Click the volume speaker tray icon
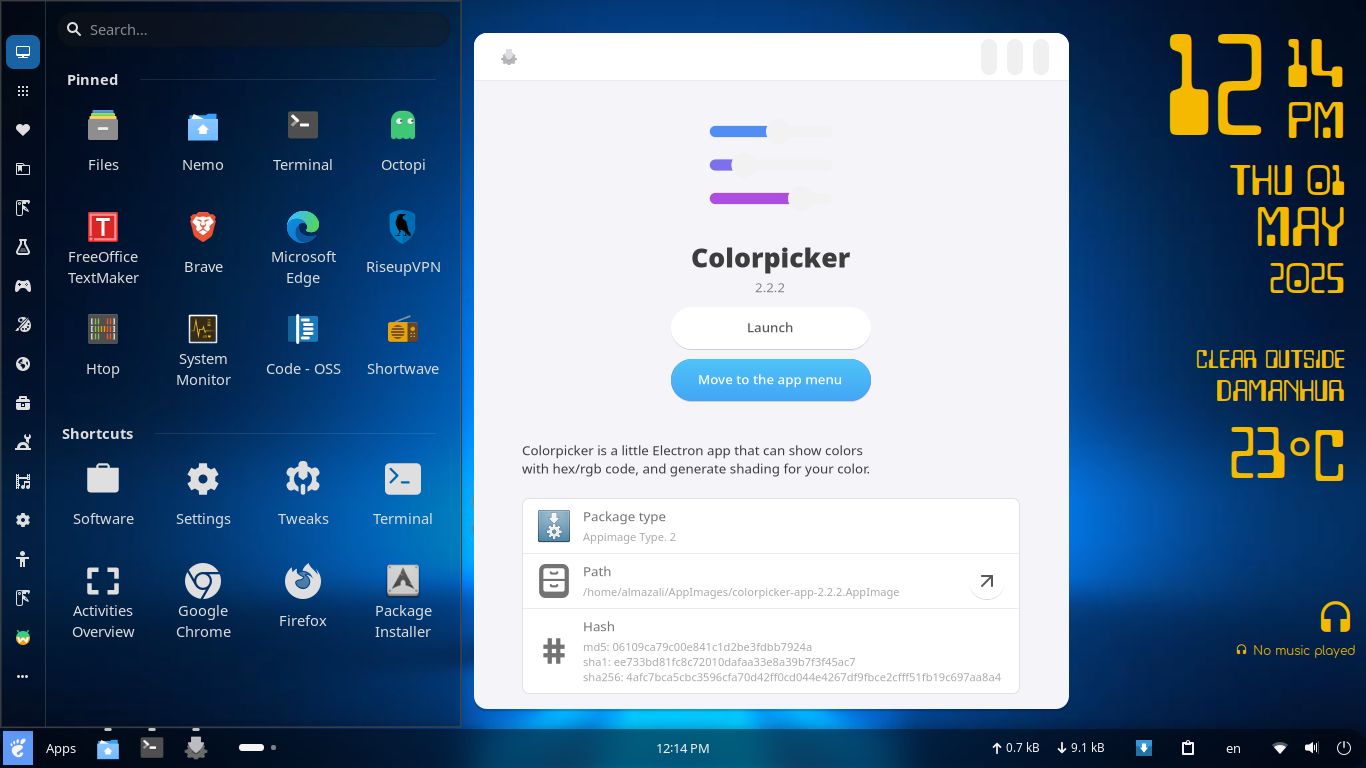This screenshot has height=768, width=1366. coord(1311,748)
